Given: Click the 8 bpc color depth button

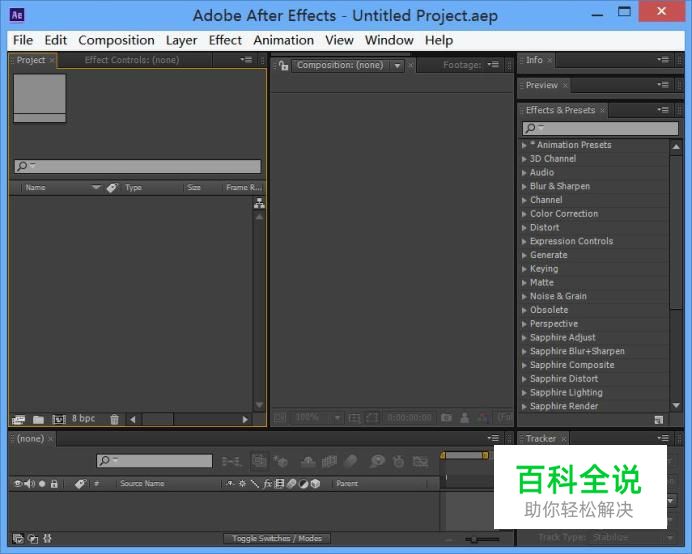Looking at the screenshot, I should 83,419.
